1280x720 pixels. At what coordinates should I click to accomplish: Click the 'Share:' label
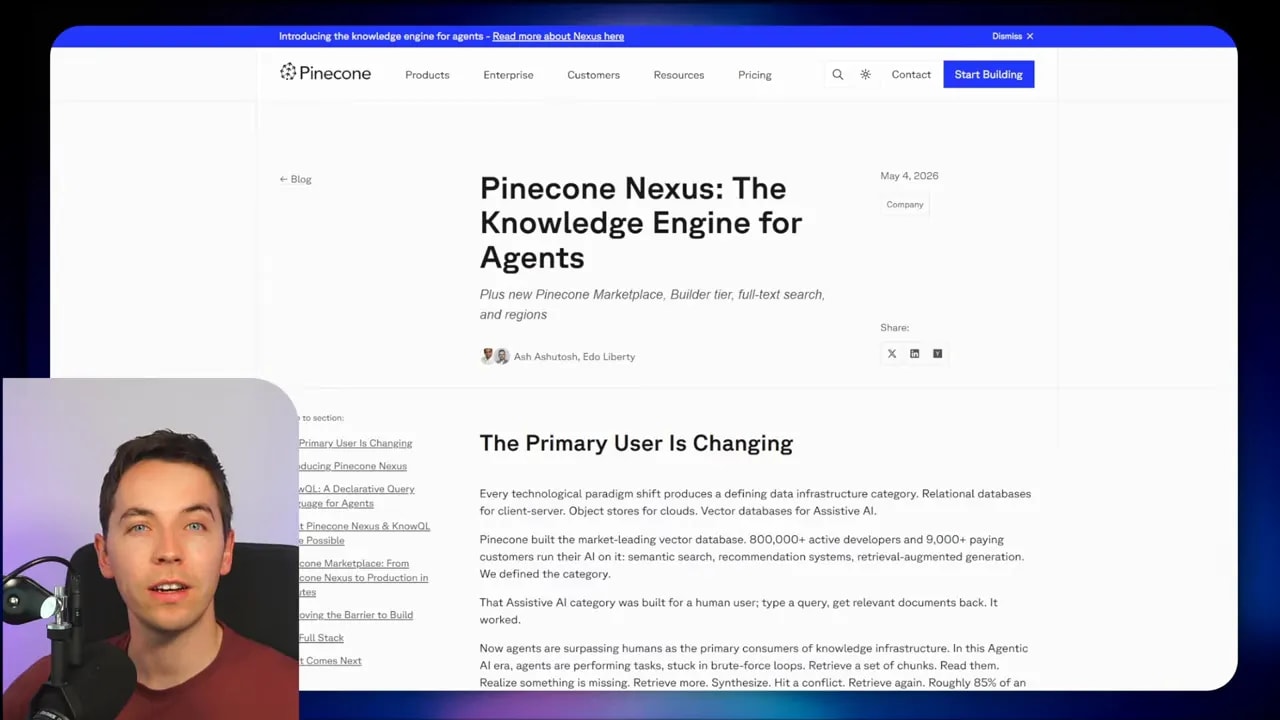(x=894, y=328)
